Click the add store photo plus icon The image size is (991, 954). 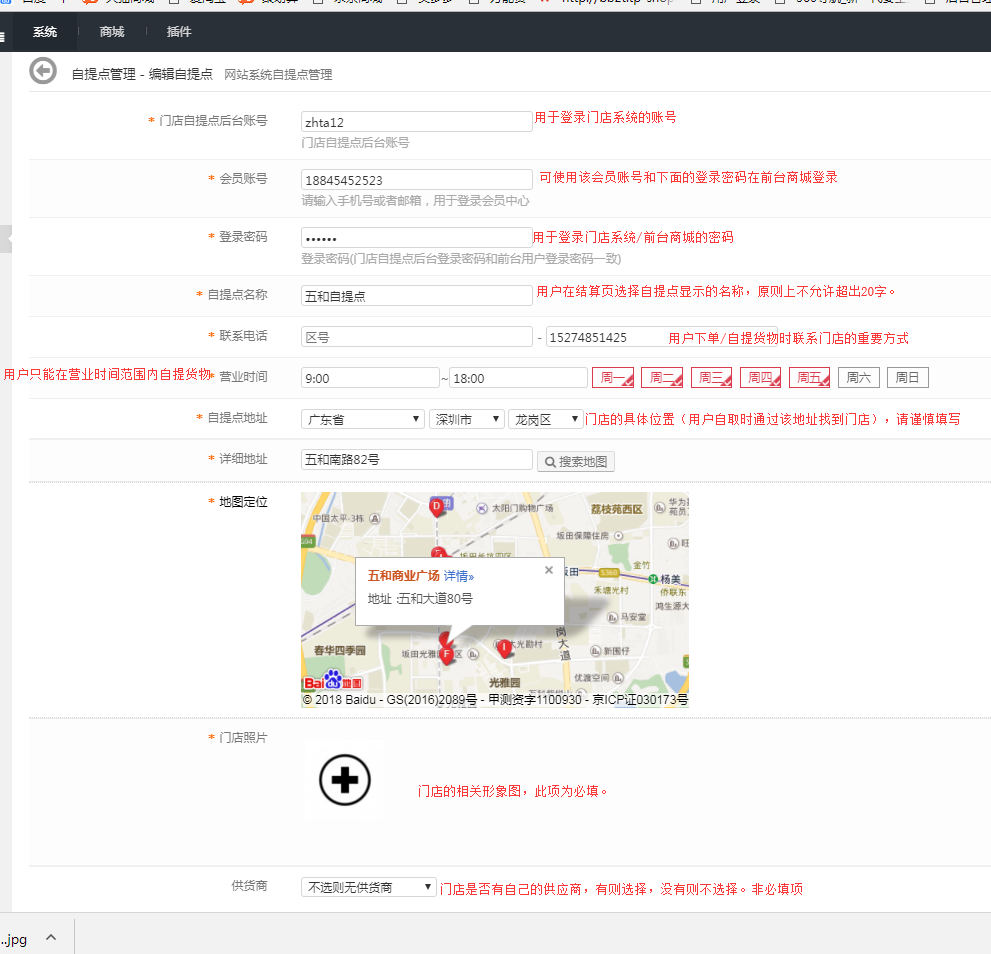coord(344,779)
